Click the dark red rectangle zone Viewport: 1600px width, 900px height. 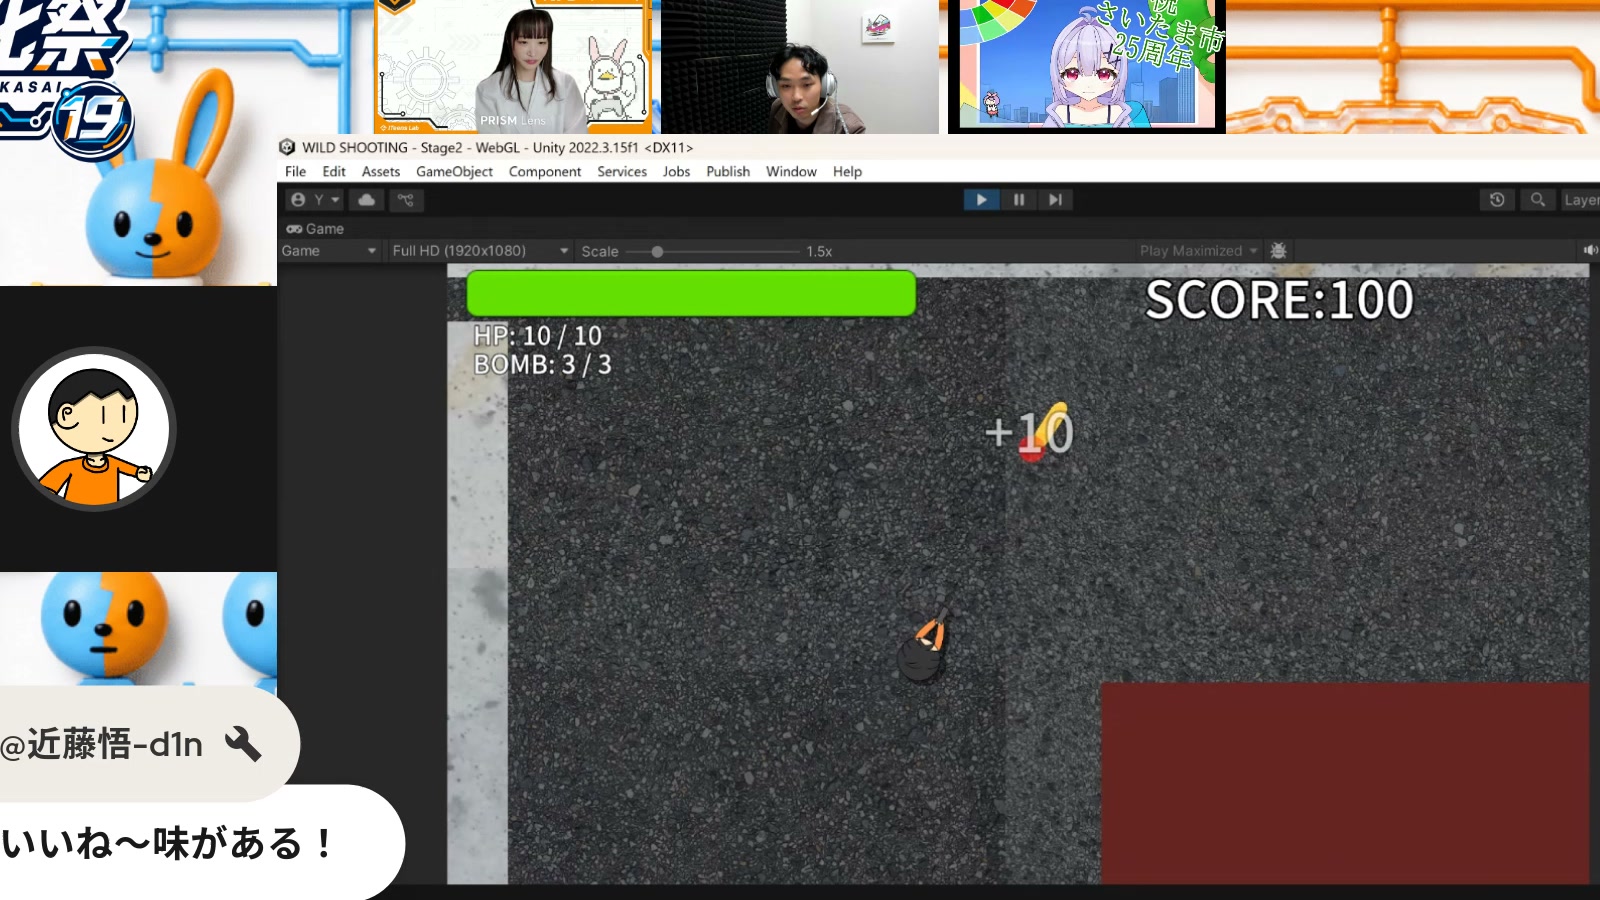pyautogui.click(x=1345, y=783)
